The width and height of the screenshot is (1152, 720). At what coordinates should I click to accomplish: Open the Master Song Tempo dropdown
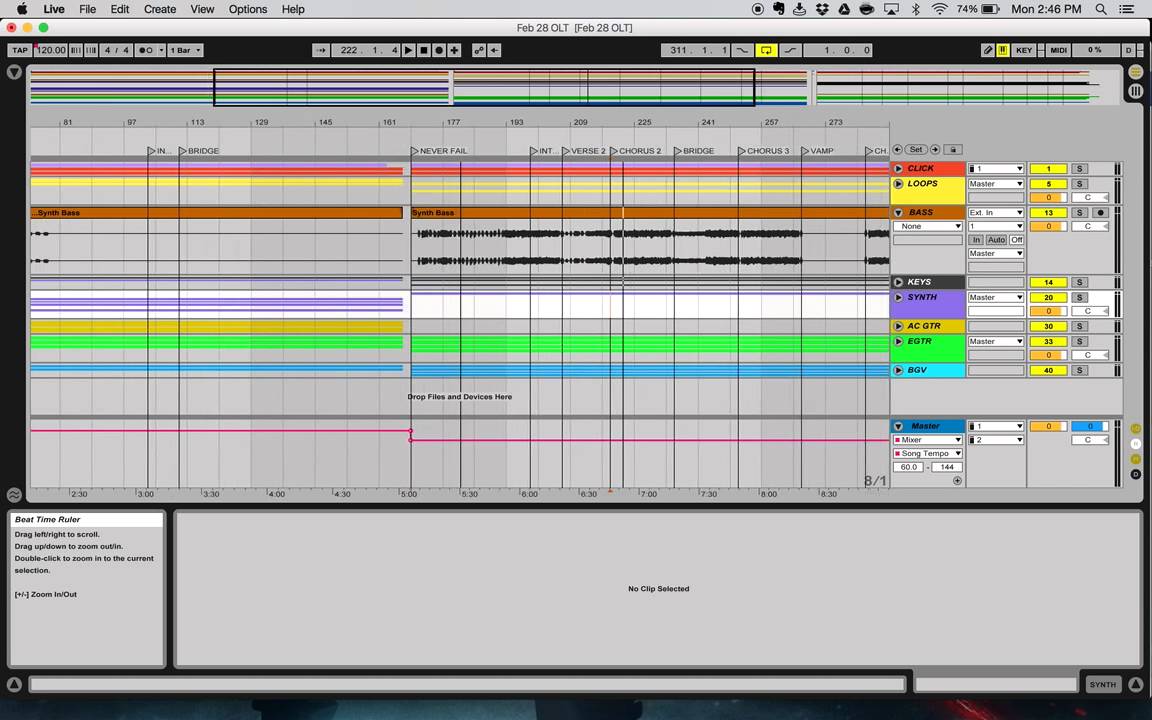[928, 453]
